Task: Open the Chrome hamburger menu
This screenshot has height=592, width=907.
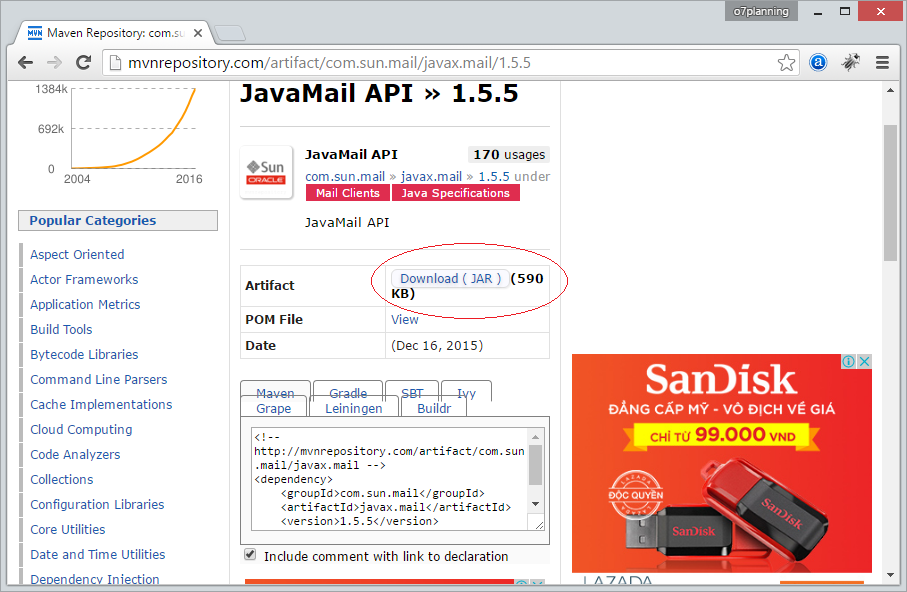Action: [882, 62]
